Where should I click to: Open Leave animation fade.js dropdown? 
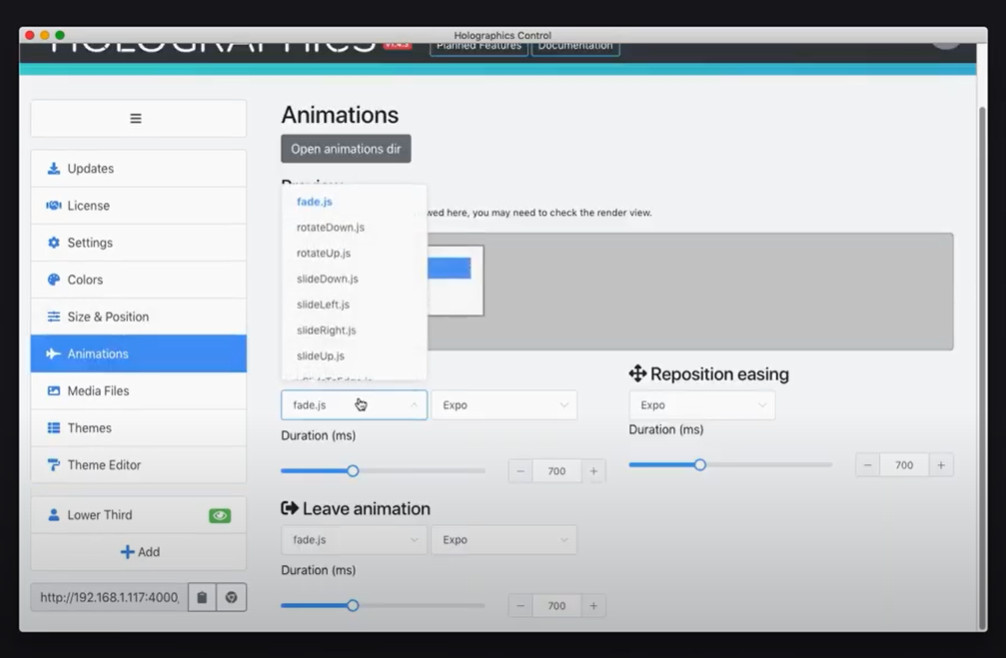click(x=354, y=540)
